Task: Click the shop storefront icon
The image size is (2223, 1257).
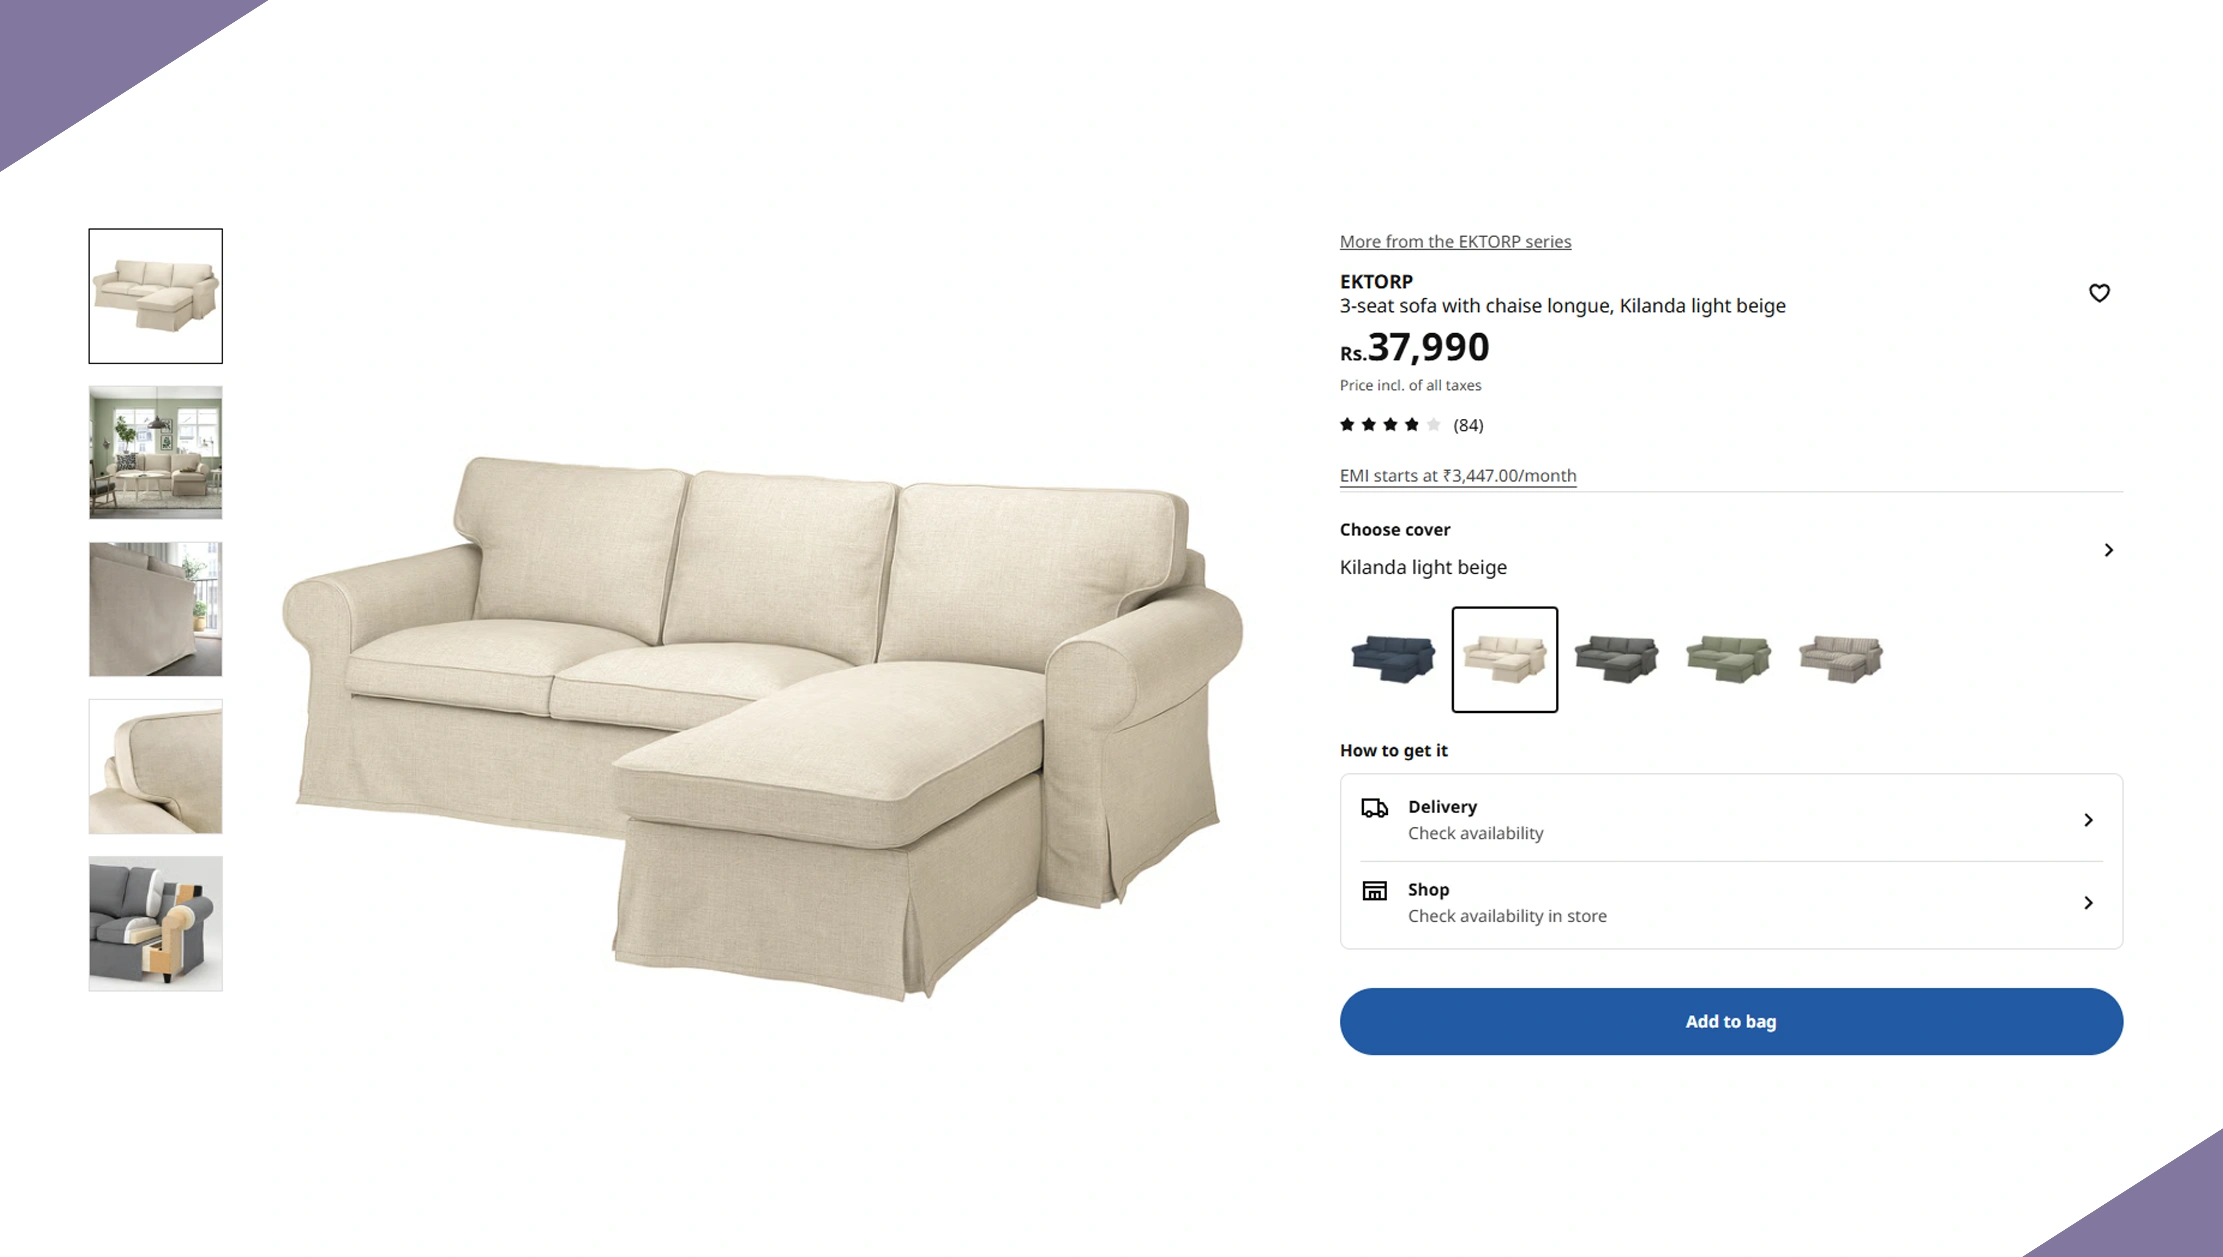Action: click(x=1375, y=890)
